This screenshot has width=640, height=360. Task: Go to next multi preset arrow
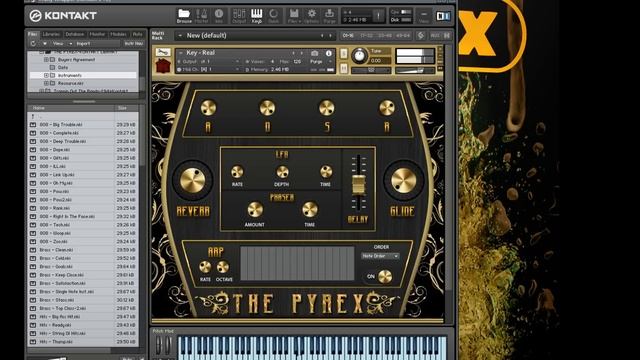tap(330, 36)
